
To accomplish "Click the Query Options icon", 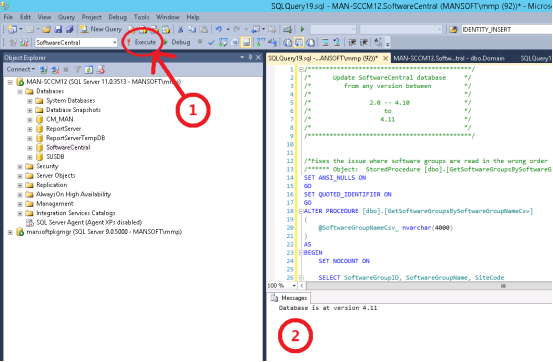I will click(235, 43).
